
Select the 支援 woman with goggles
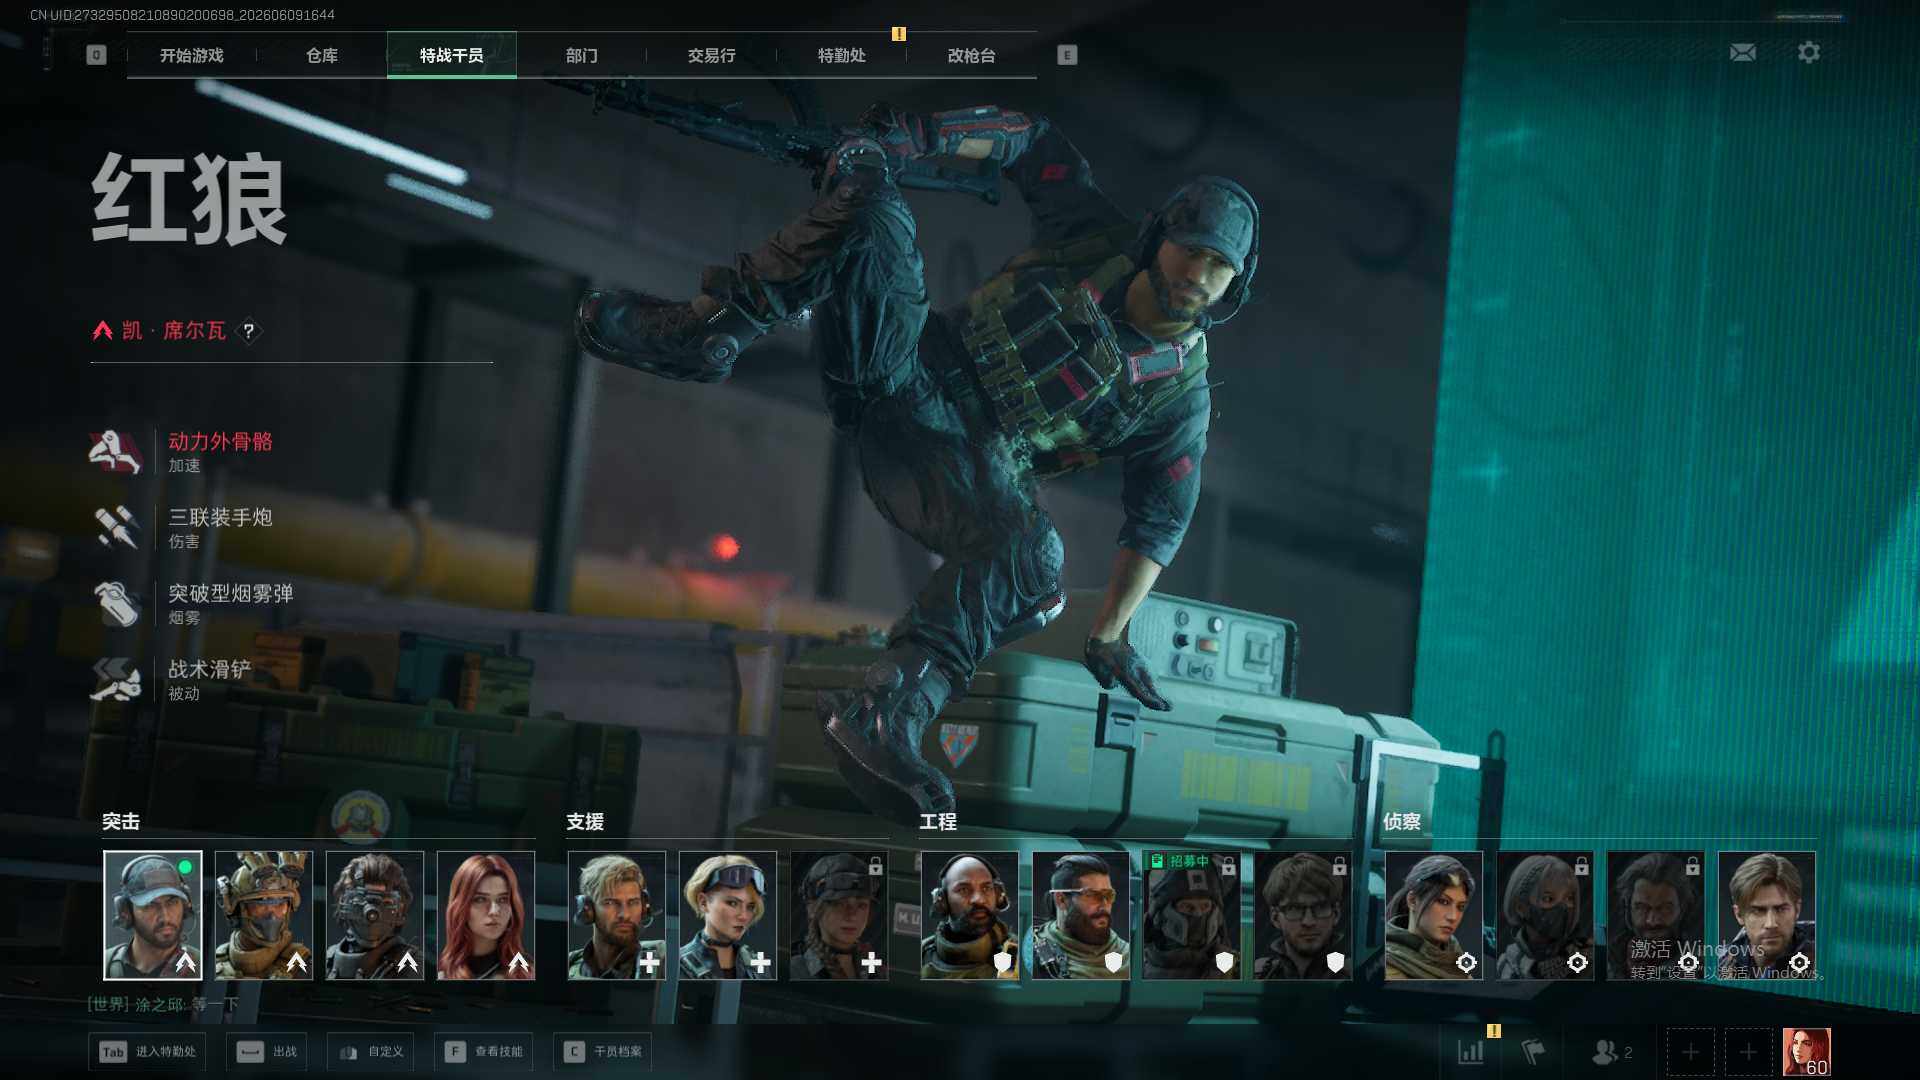728,915
